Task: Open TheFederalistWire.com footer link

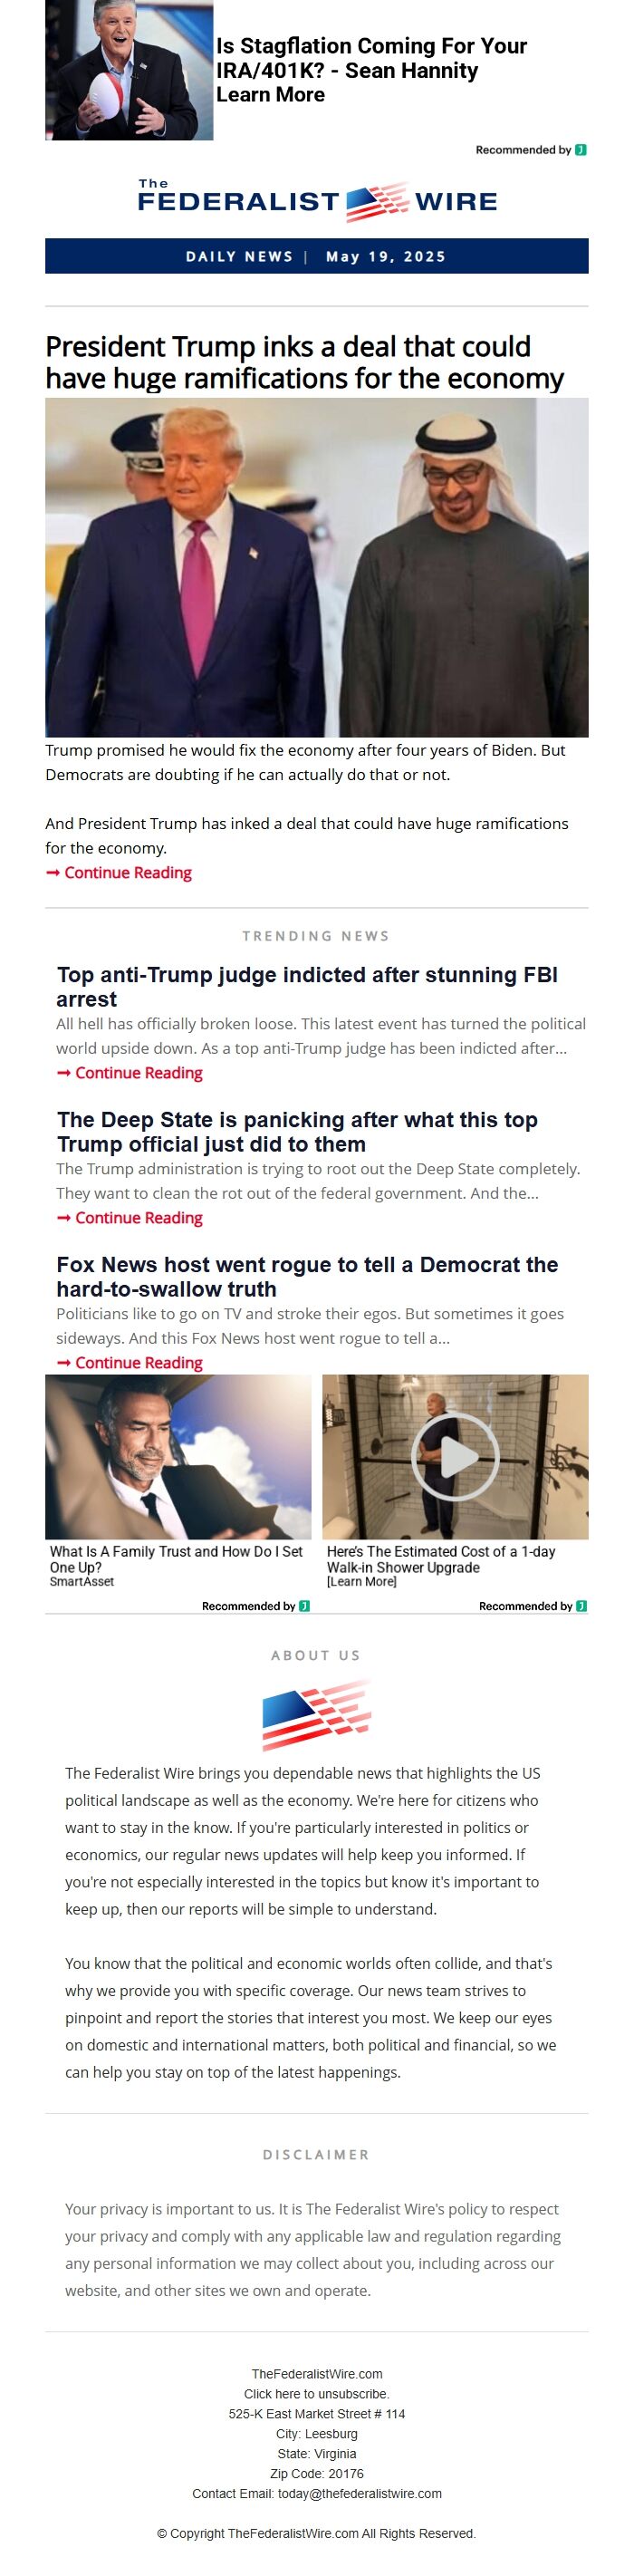Action: point(317,2374)
